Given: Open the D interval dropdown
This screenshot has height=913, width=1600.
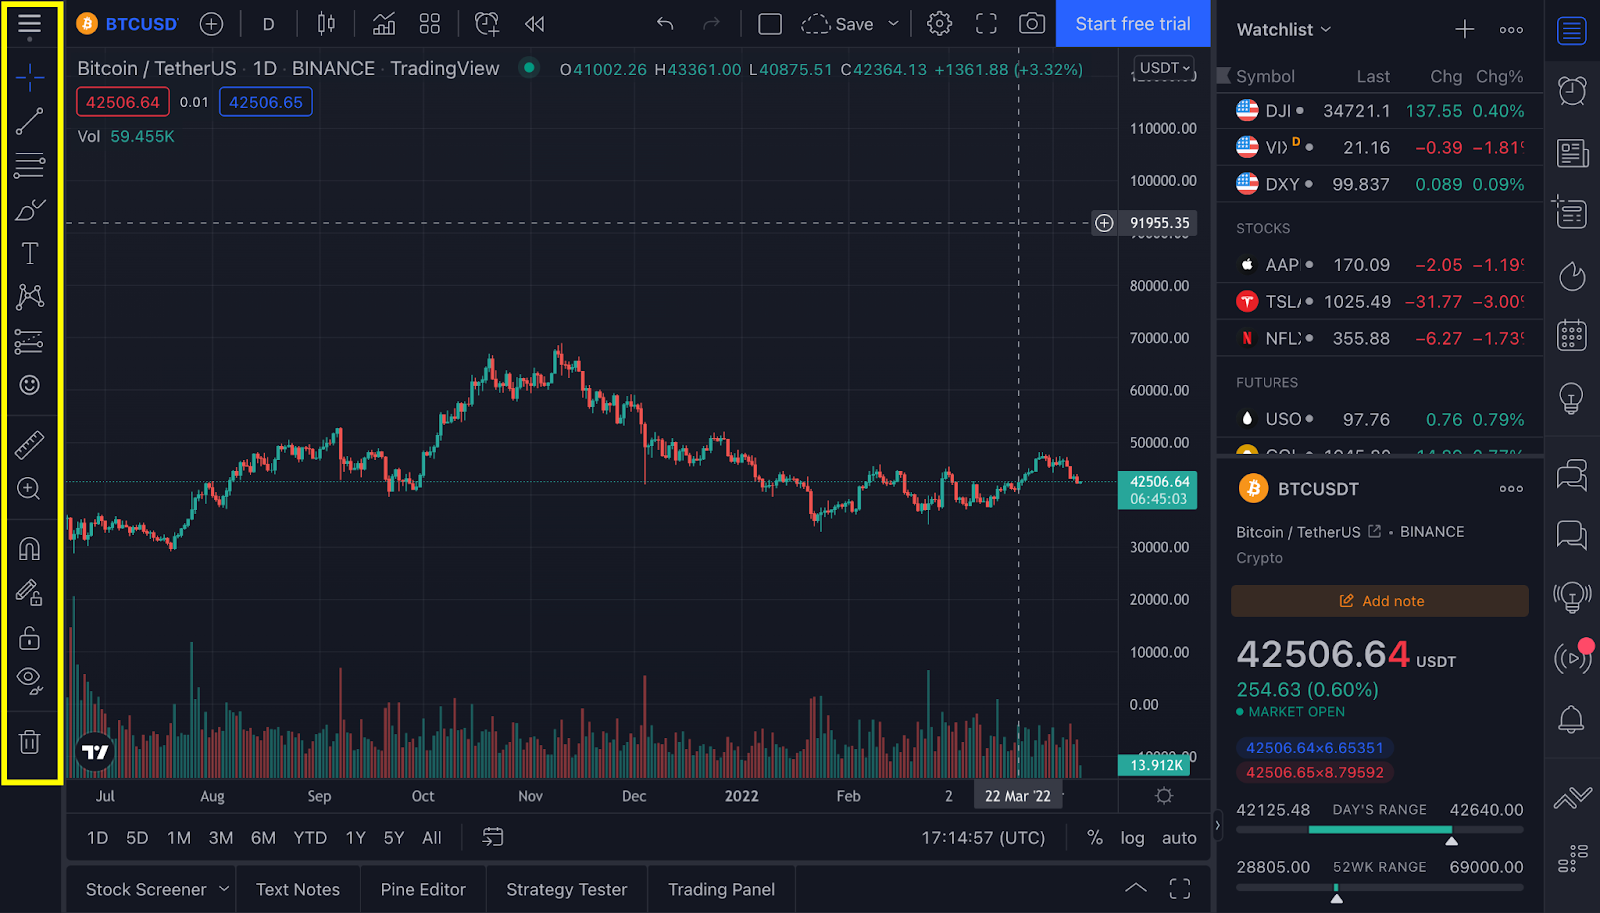Looking at the screenshot, I should [268, 23].
